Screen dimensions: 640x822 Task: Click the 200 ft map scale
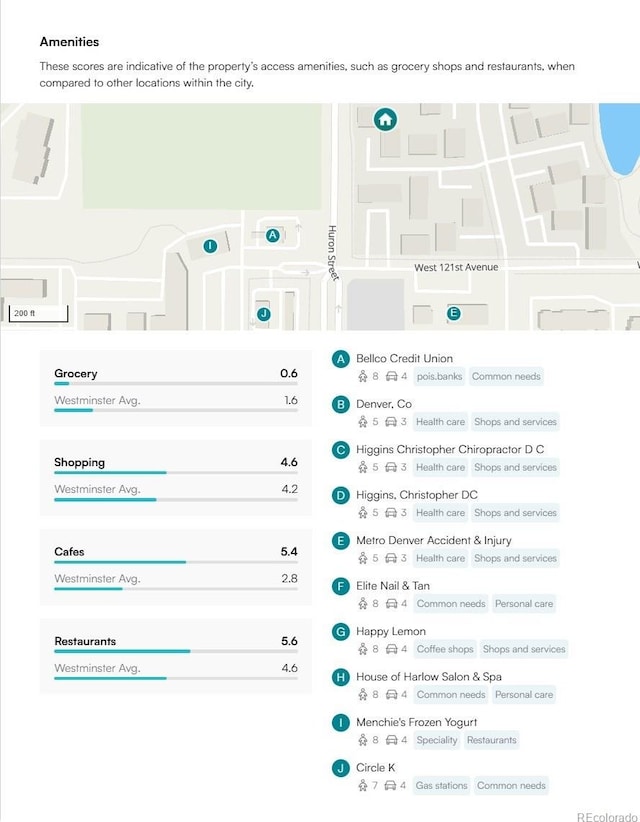38,313
